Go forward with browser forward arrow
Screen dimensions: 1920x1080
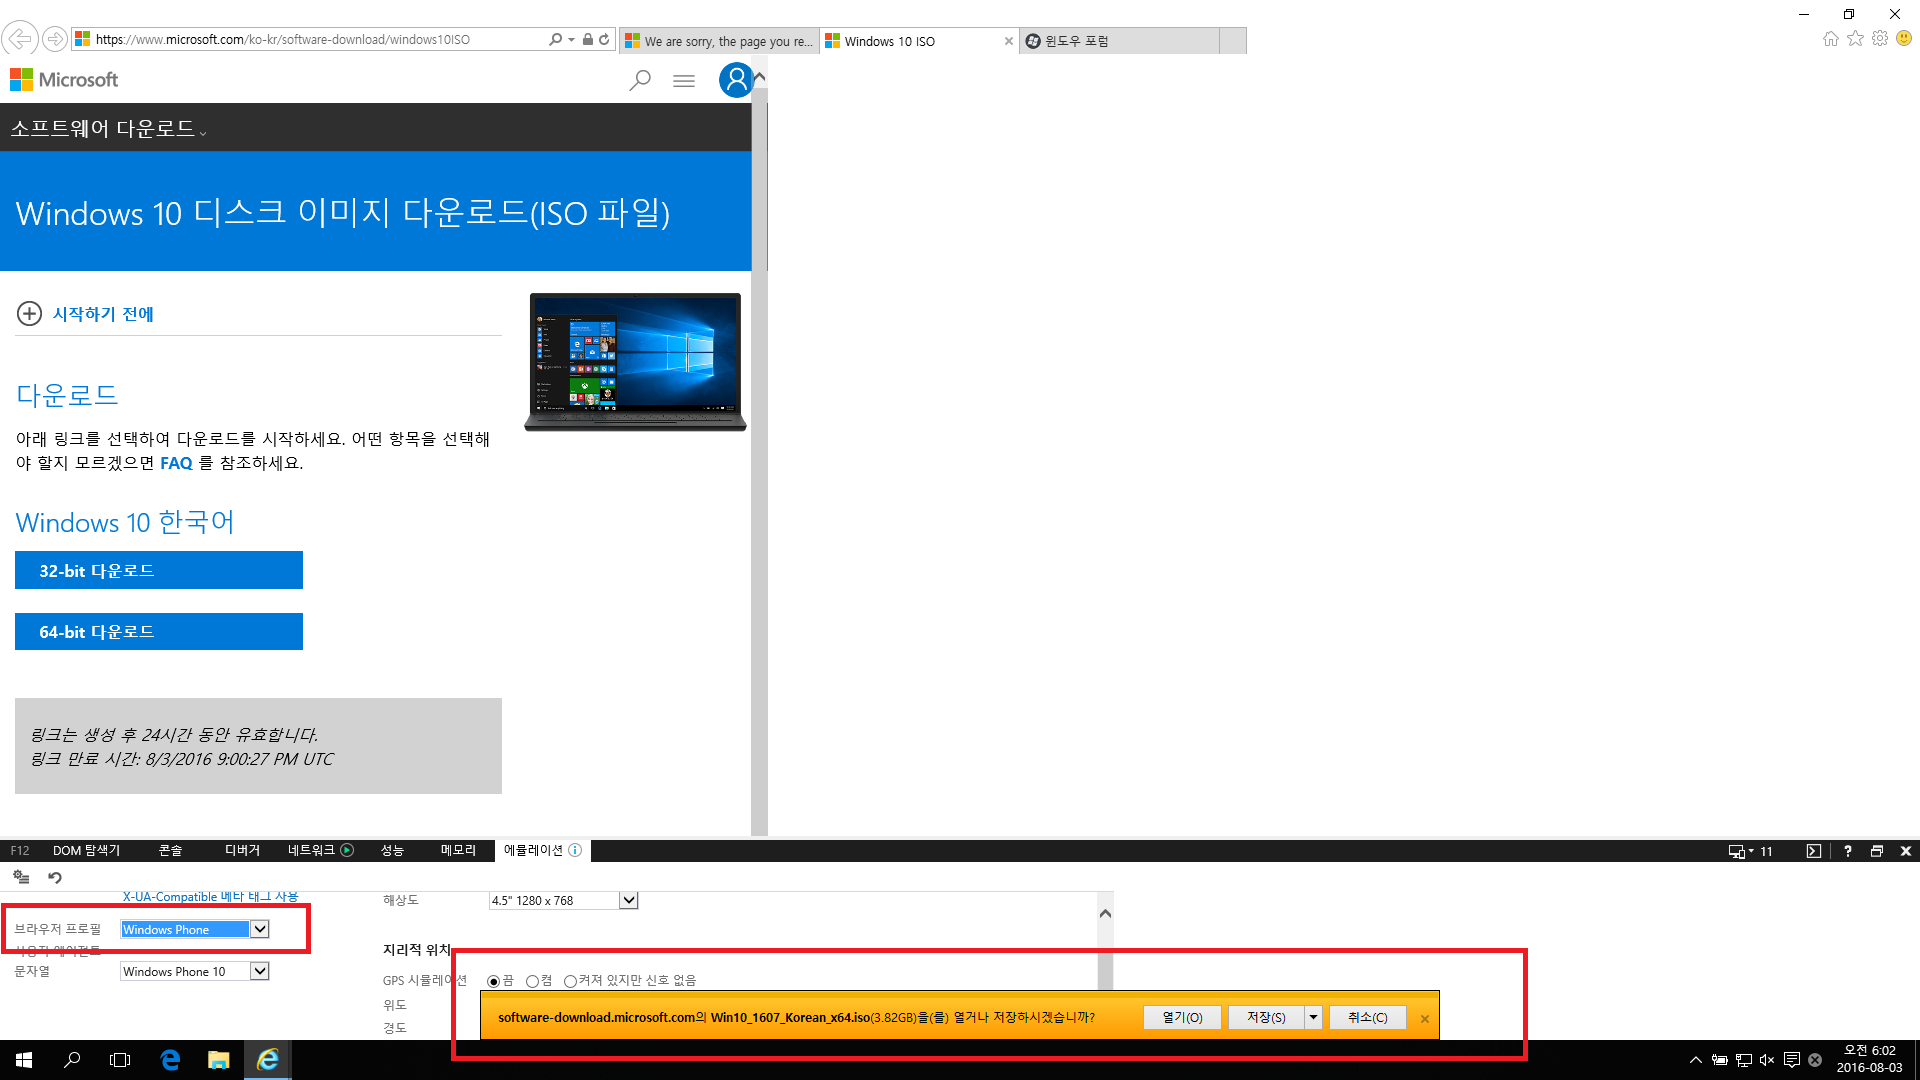[55, 39]
